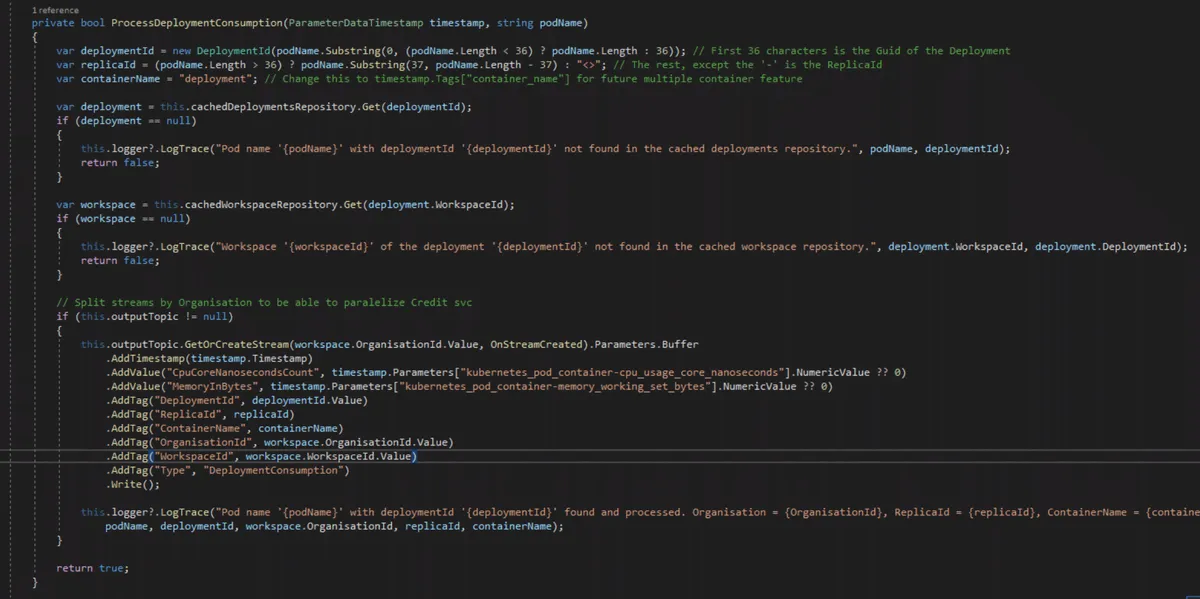Click the "DeploymentConsumption" string literal
This screenshot has width=1200, height=599.
[x=273, y=470]
